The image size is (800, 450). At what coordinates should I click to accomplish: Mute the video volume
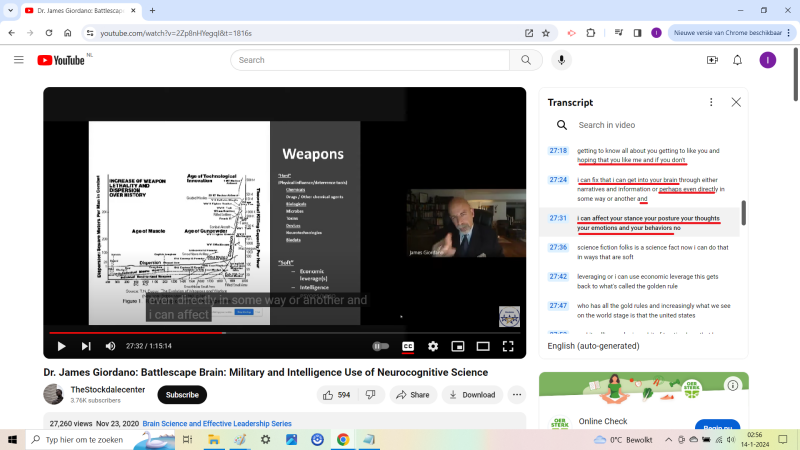point(110,346)
